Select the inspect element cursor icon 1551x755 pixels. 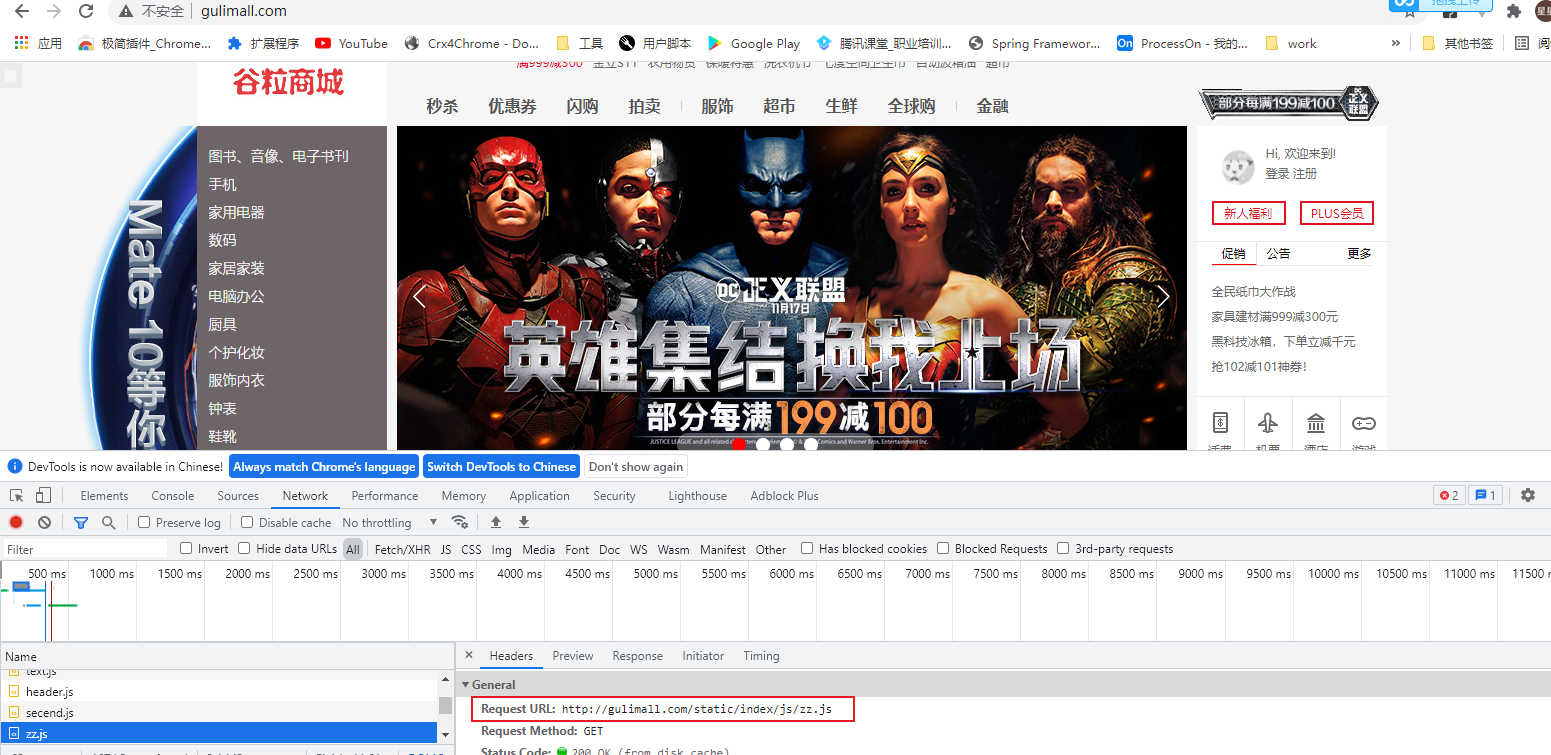pos(17,495)
